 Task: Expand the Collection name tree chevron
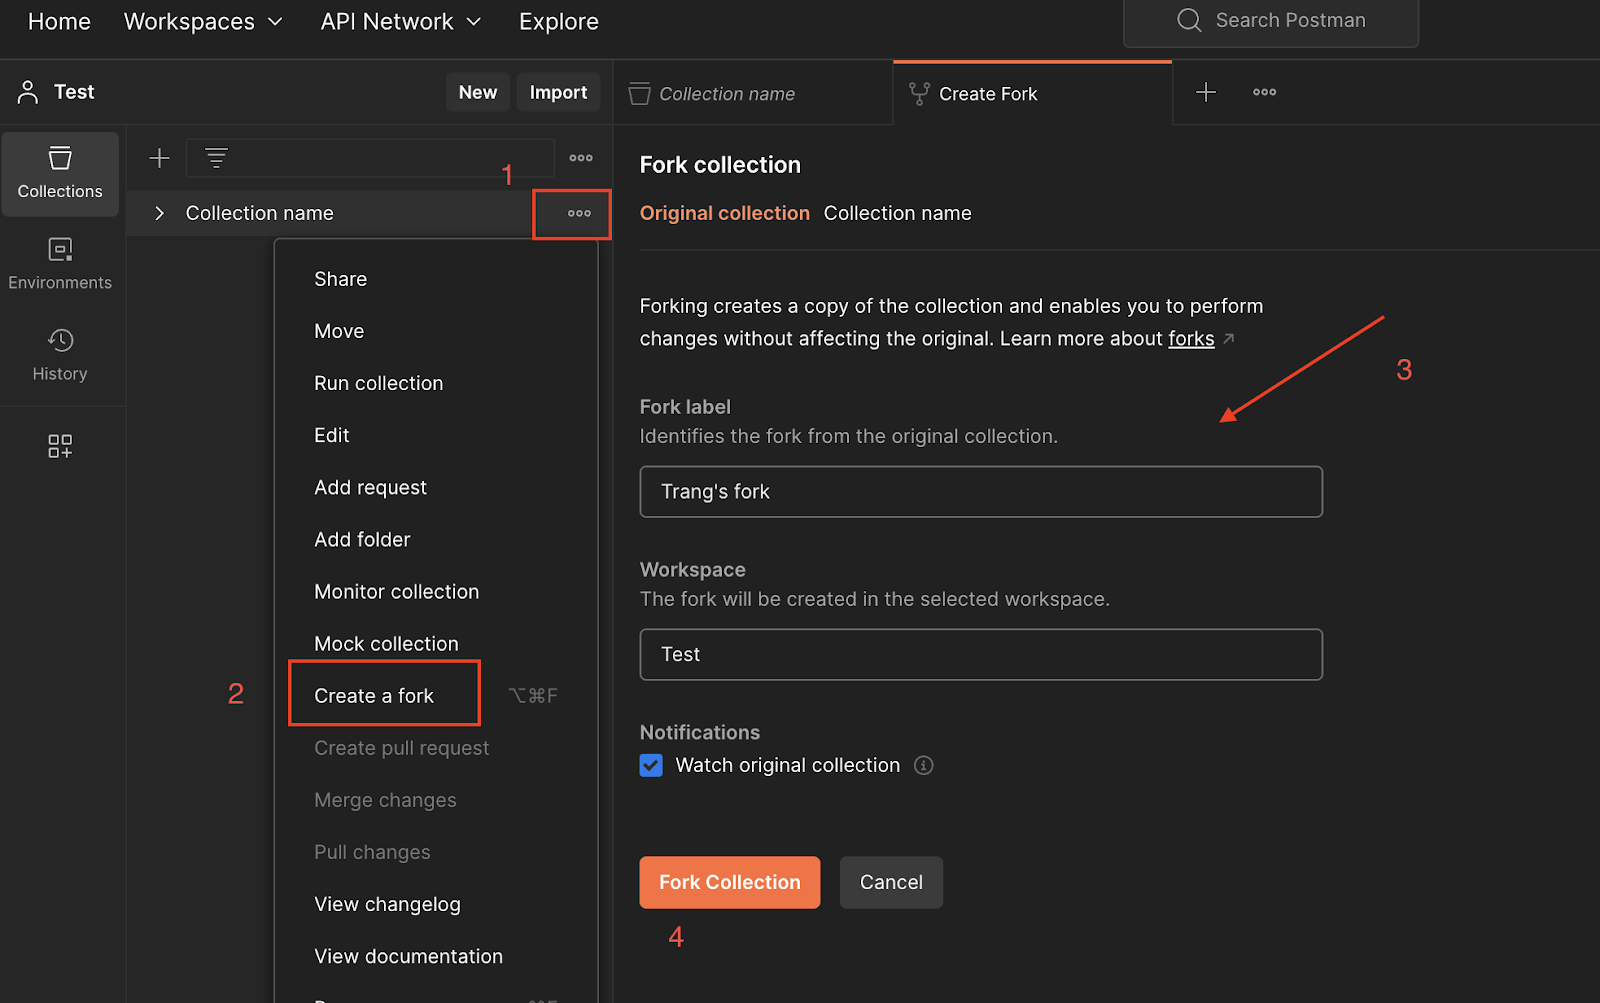[159, 213]
